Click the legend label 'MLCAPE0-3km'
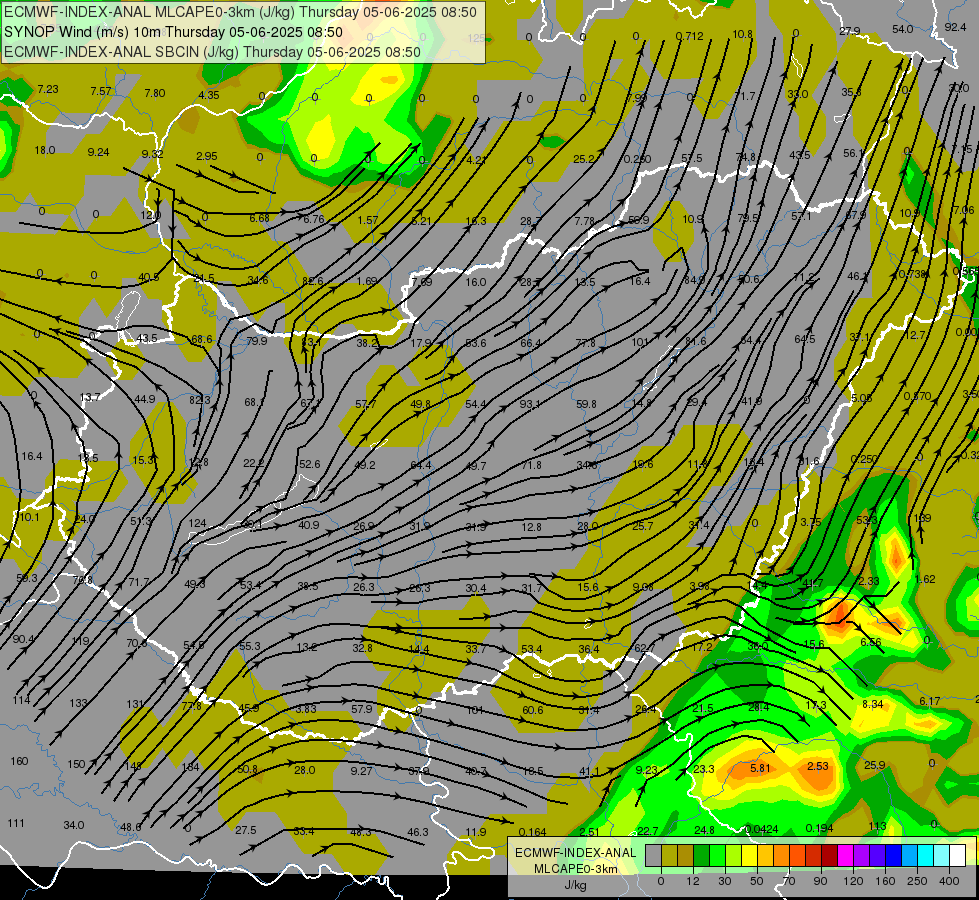This screenshot has width=979, height=900. (576, 869)
